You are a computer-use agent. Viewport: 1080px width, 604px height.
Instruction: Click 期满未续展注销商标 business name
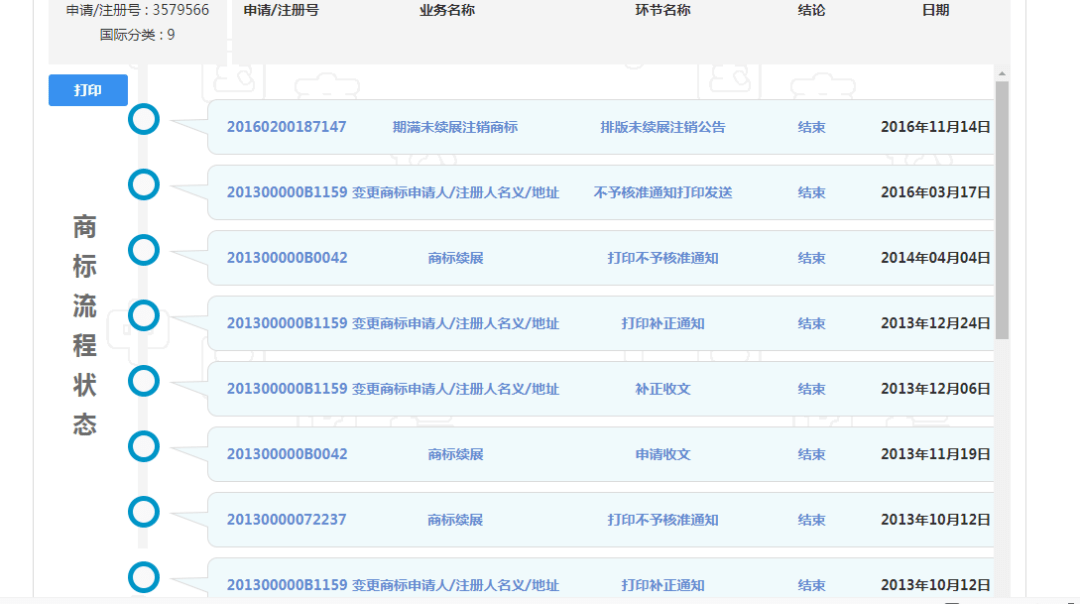pyautogui.click(x=455, y=127)
